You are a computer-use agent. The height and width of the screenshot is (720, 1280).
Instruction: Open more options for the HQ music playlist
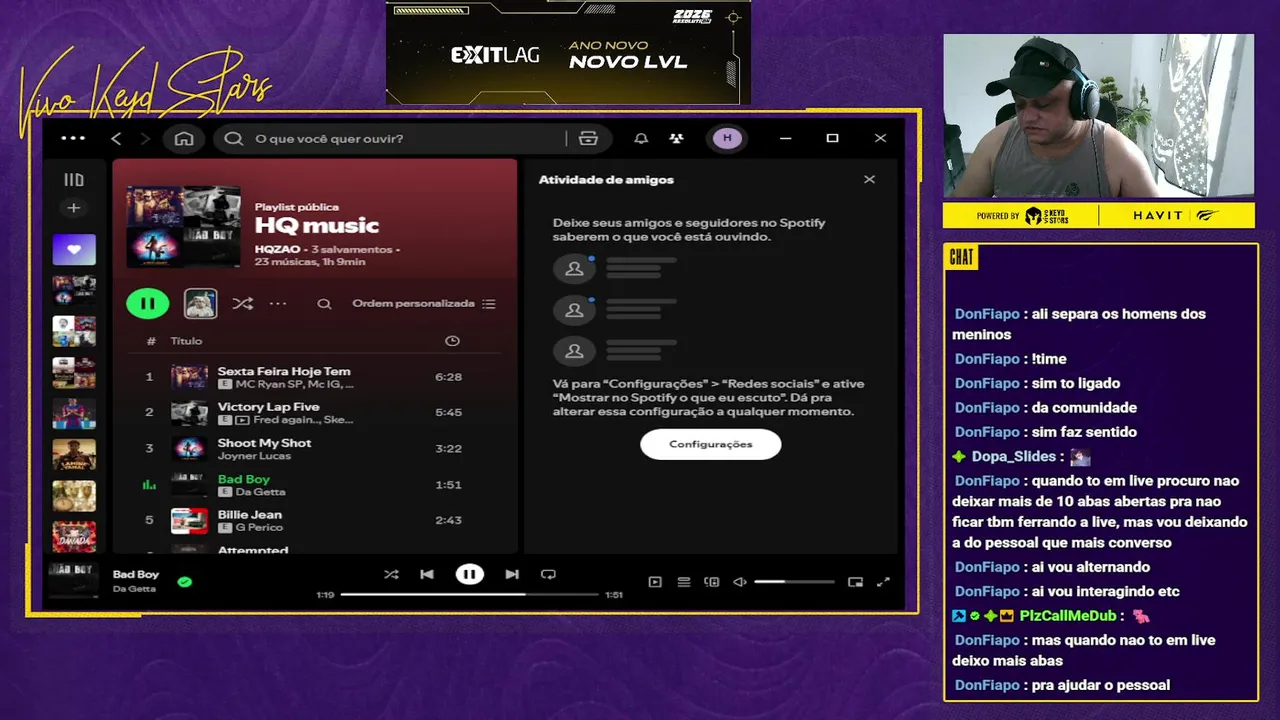pyautogui.click(x=278, y=303)
